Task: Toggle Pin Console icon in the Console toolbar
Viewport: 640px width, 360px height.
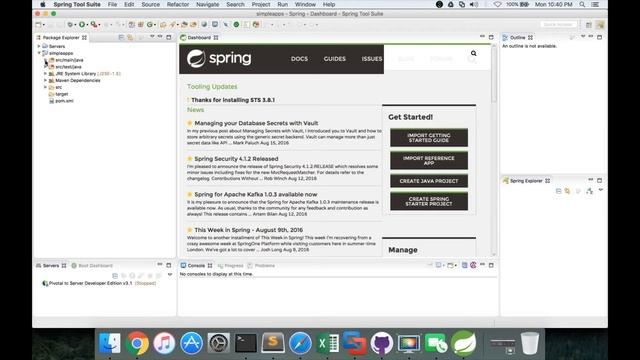Action: tap(464, 265)
